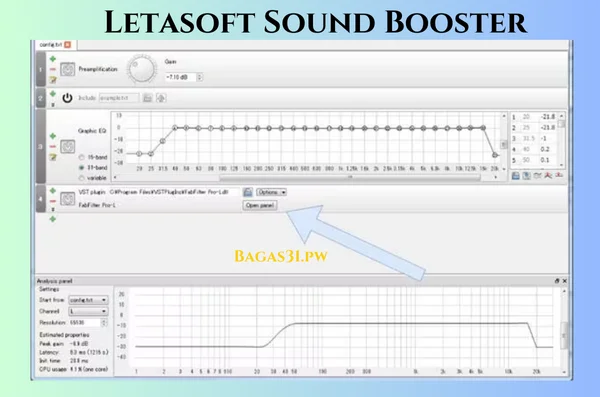Add a filter using plus in Graphic EQ row
Image resolution: width=600 pixels, height=397 pixels.
point(53,136)
